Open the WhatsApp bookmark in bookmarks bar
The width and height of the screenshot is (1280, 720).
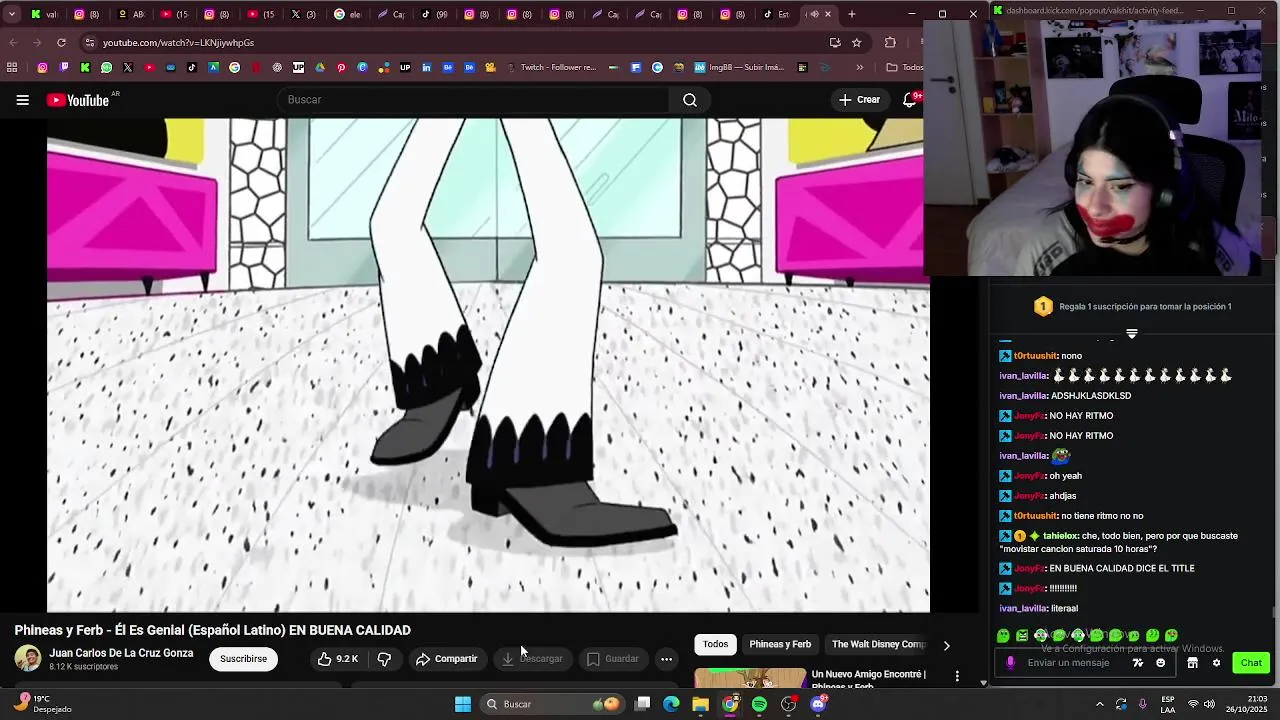pos(106,68)
